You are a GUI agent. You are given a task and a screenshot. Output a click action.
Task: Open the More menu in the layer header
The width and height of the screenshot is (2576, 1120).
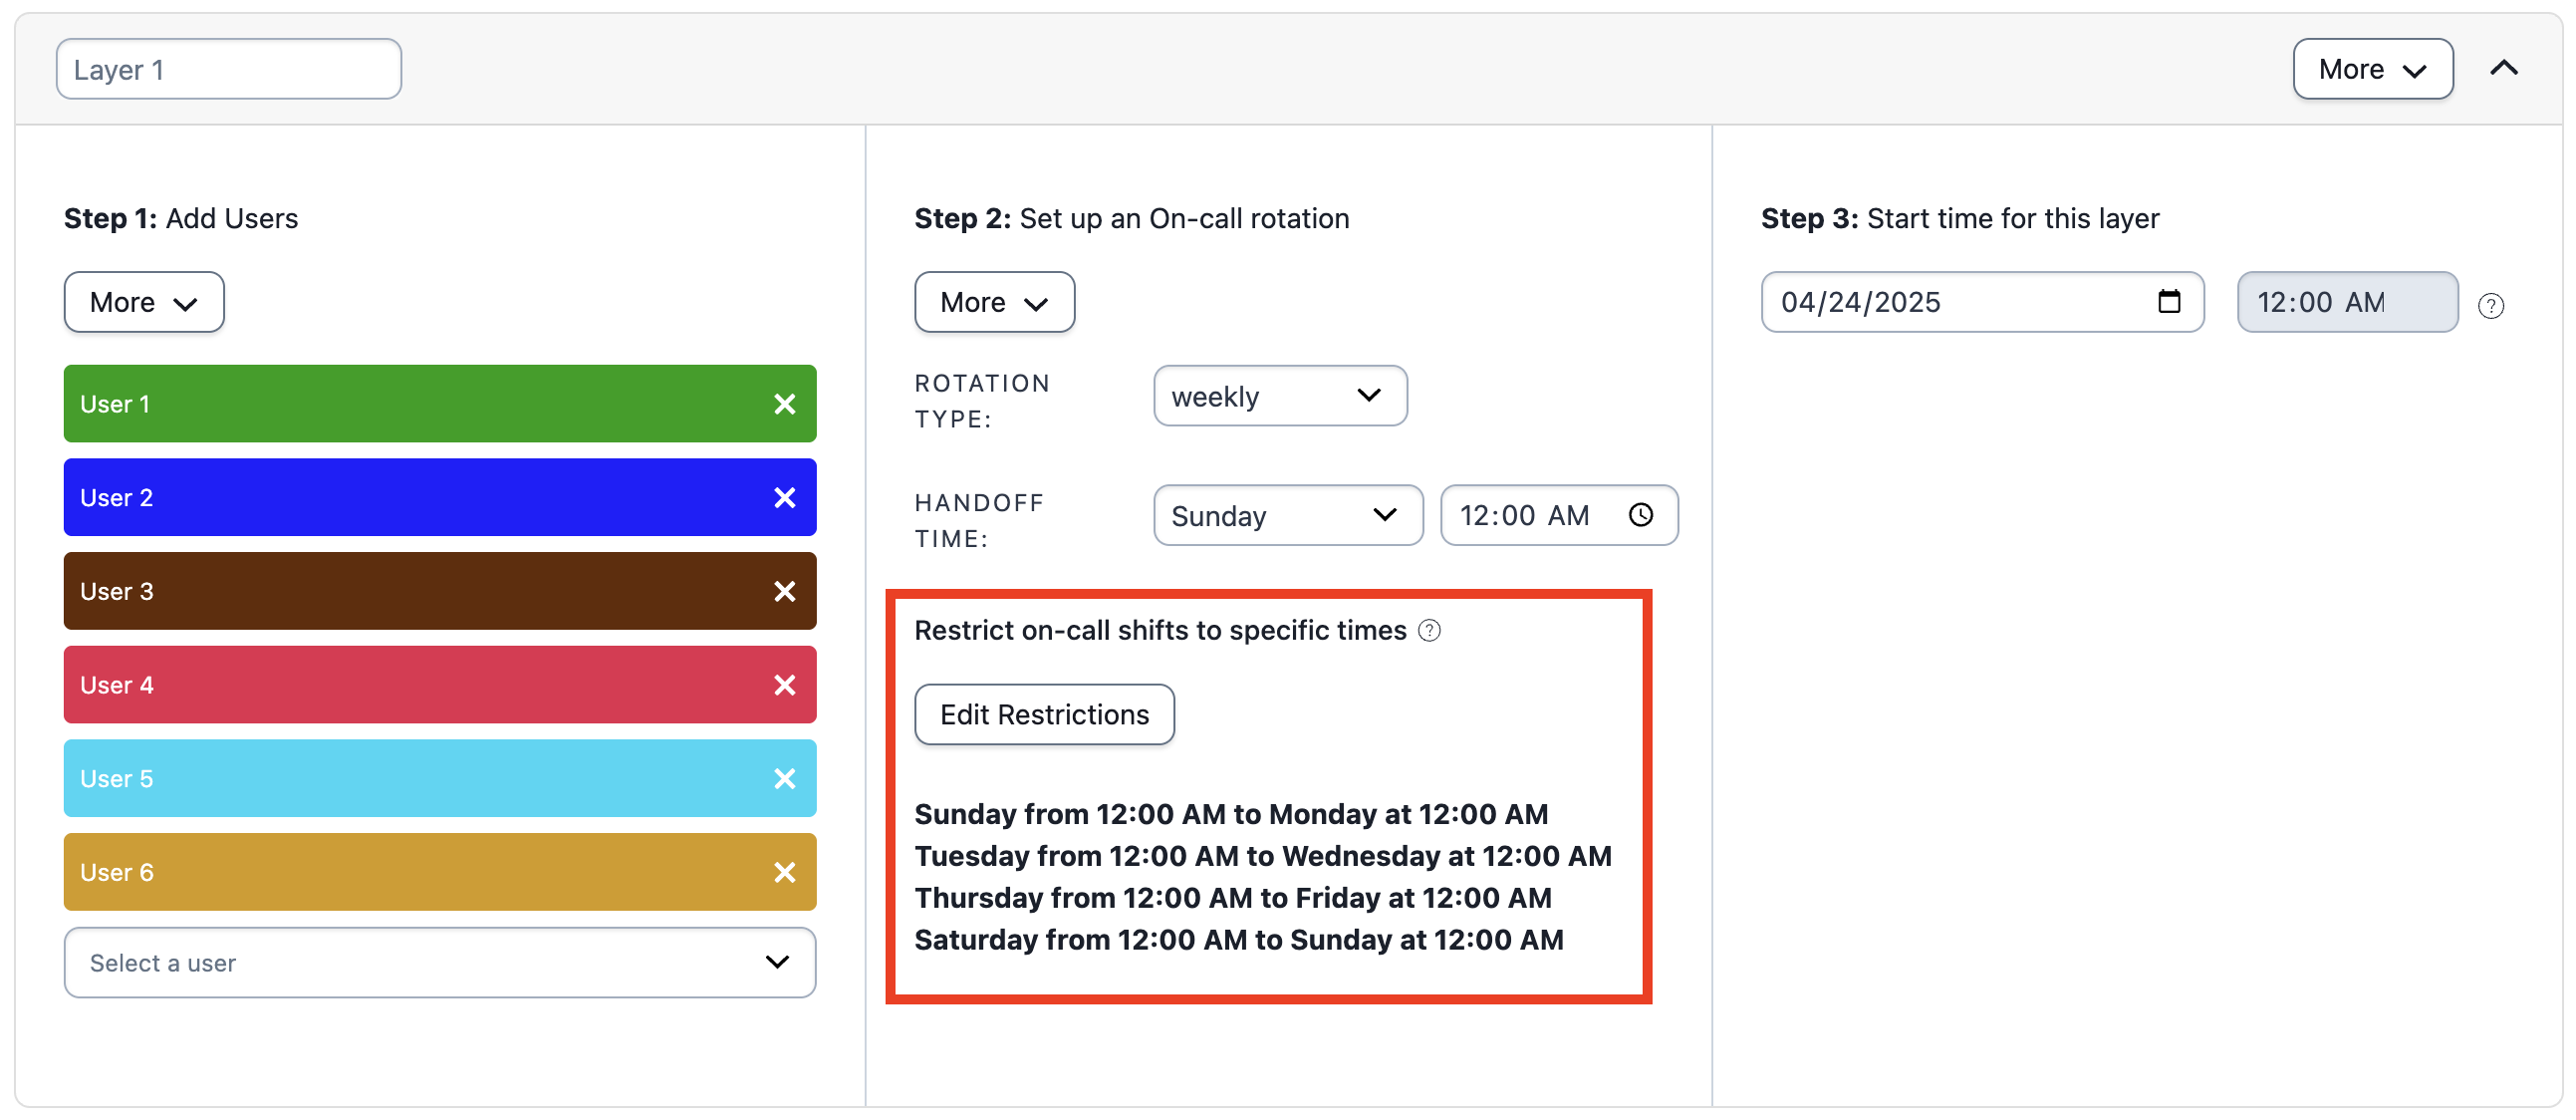point(2371,69)
